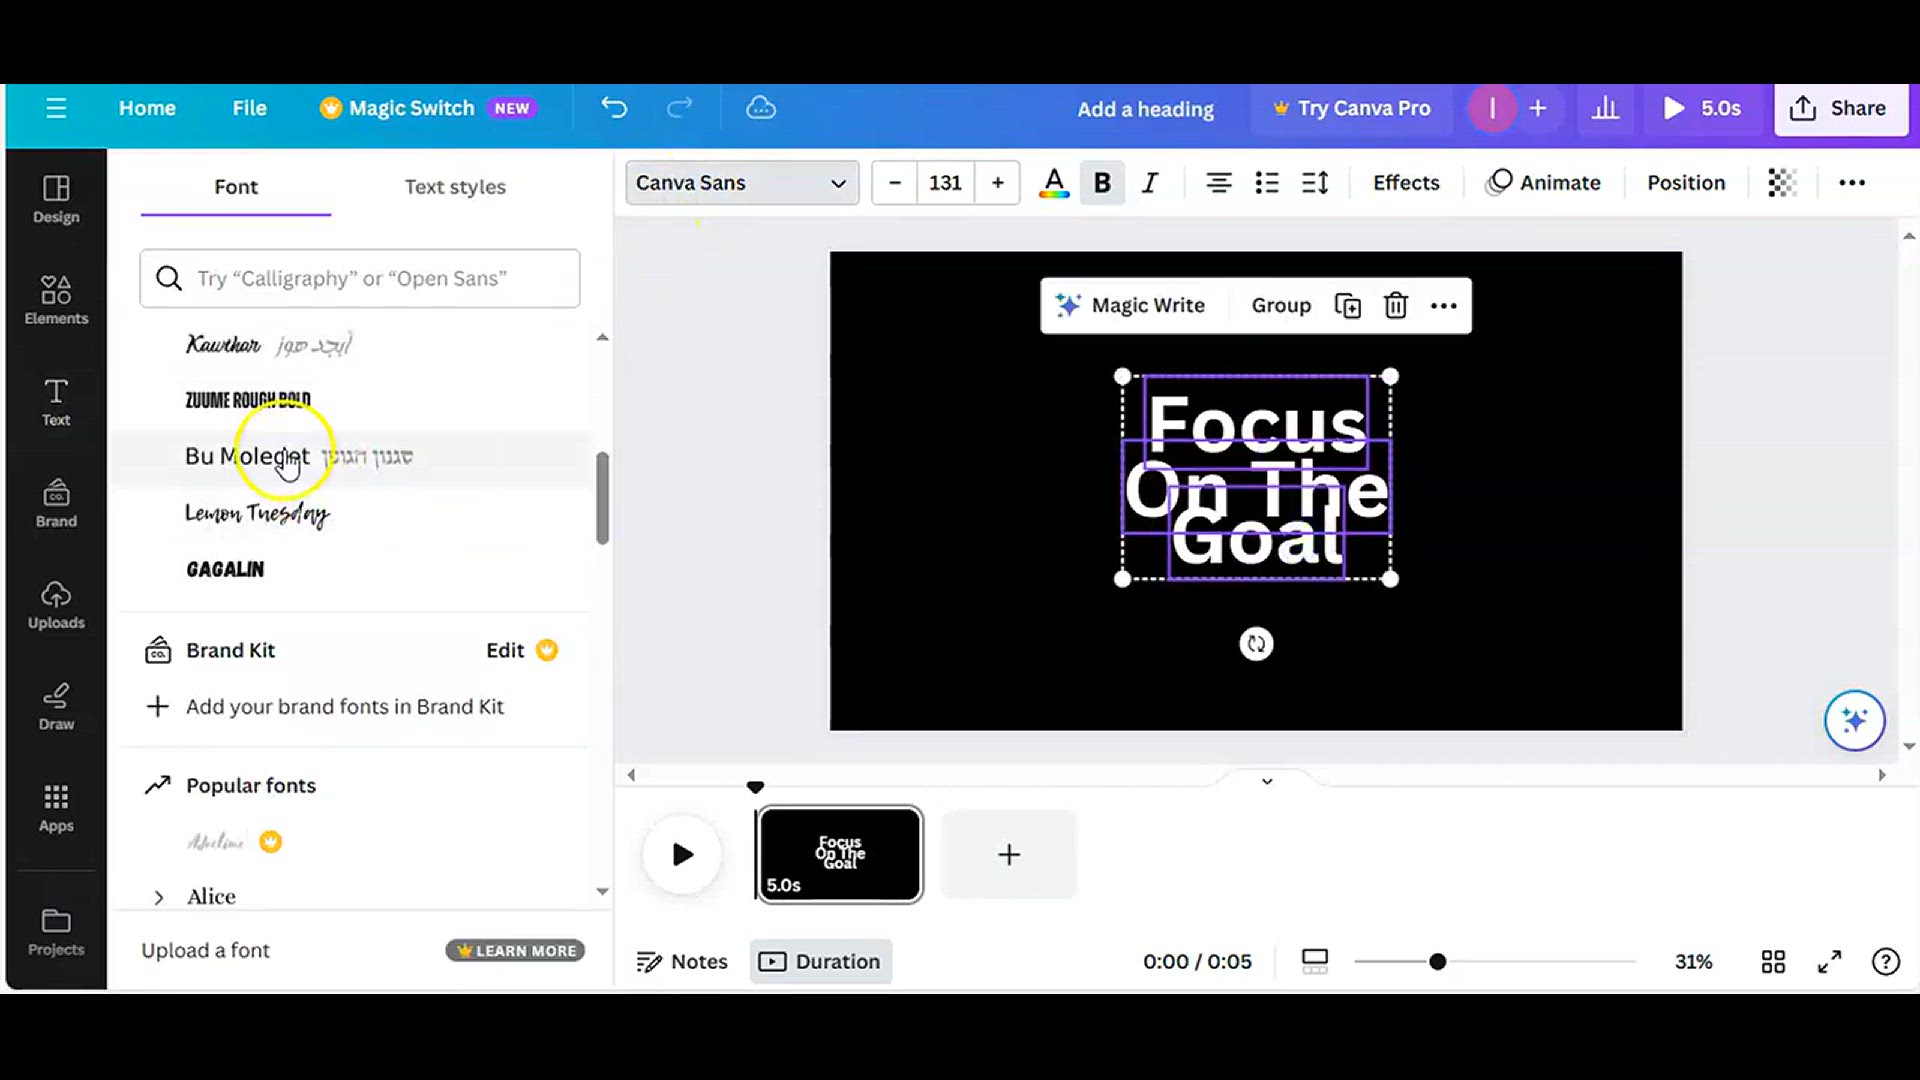Open more options in floating toolbar
1920x1080 pixels.
click(1443, 306)
